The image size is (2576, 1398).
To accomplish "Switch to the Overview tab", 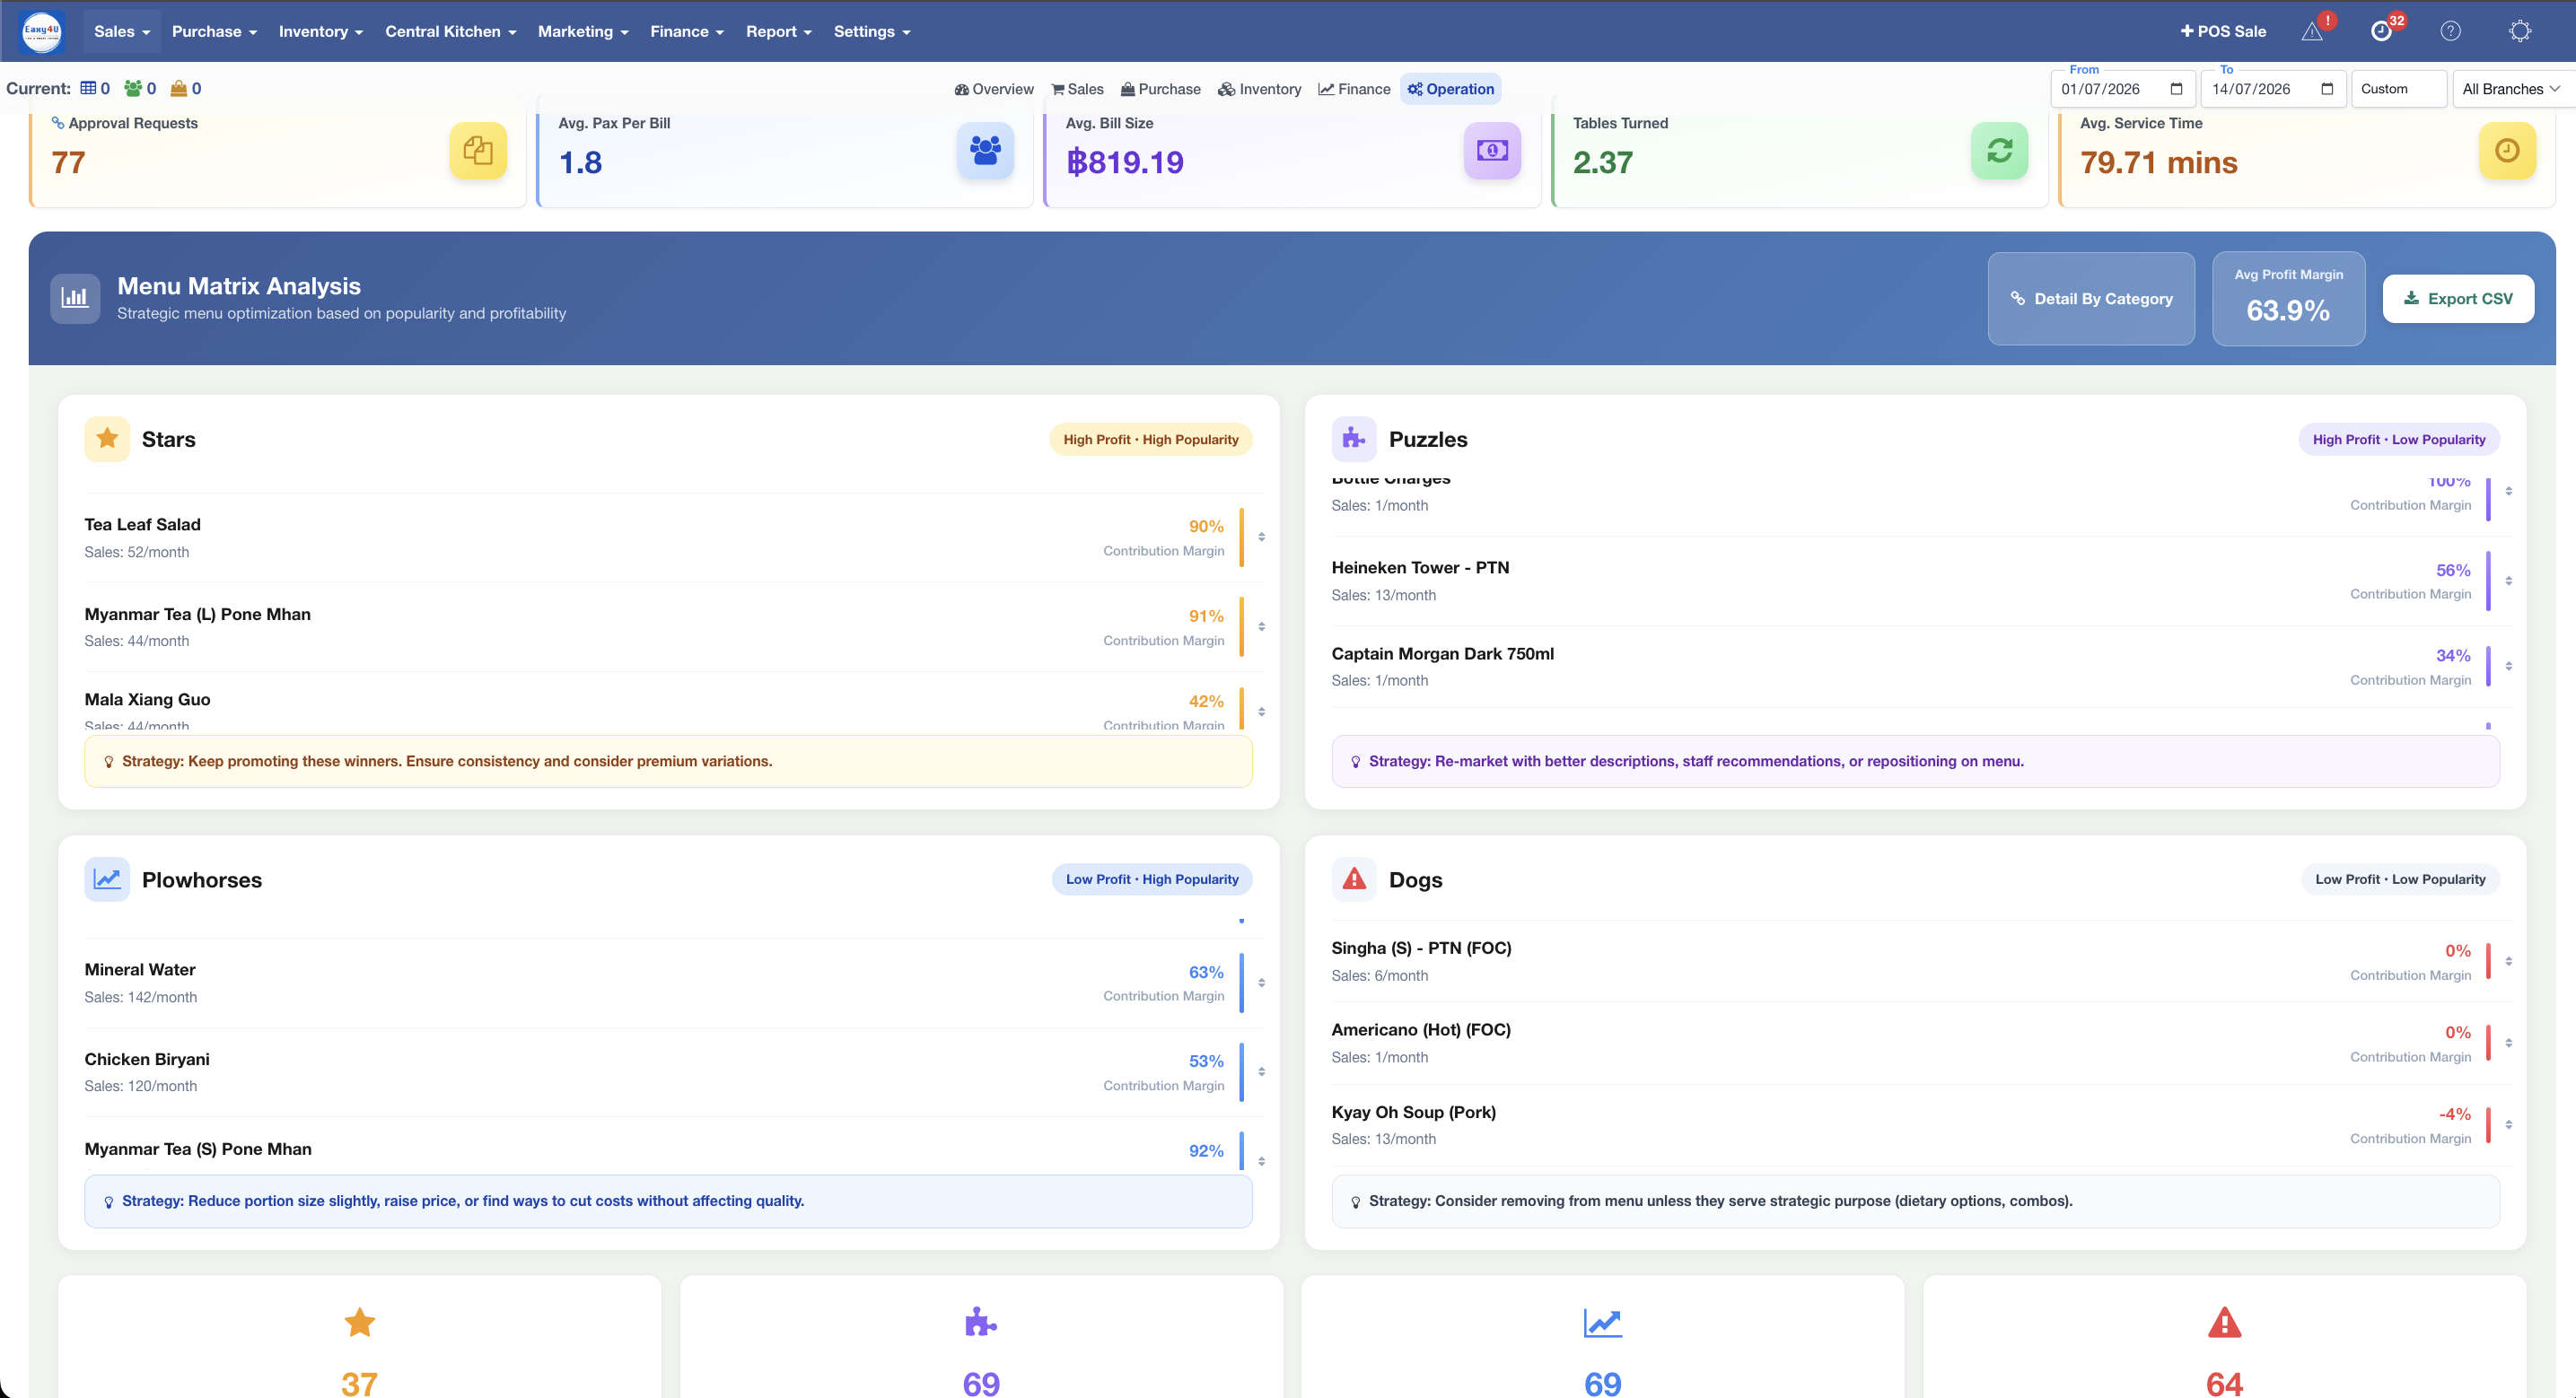I will [x=994, y=89].
